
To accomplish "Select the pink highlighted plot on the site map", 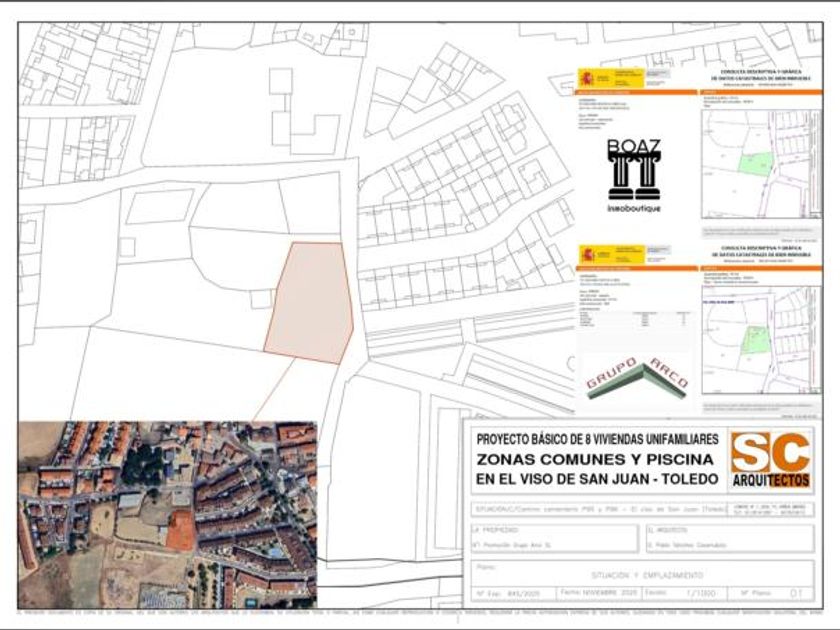I will [310, 302].
